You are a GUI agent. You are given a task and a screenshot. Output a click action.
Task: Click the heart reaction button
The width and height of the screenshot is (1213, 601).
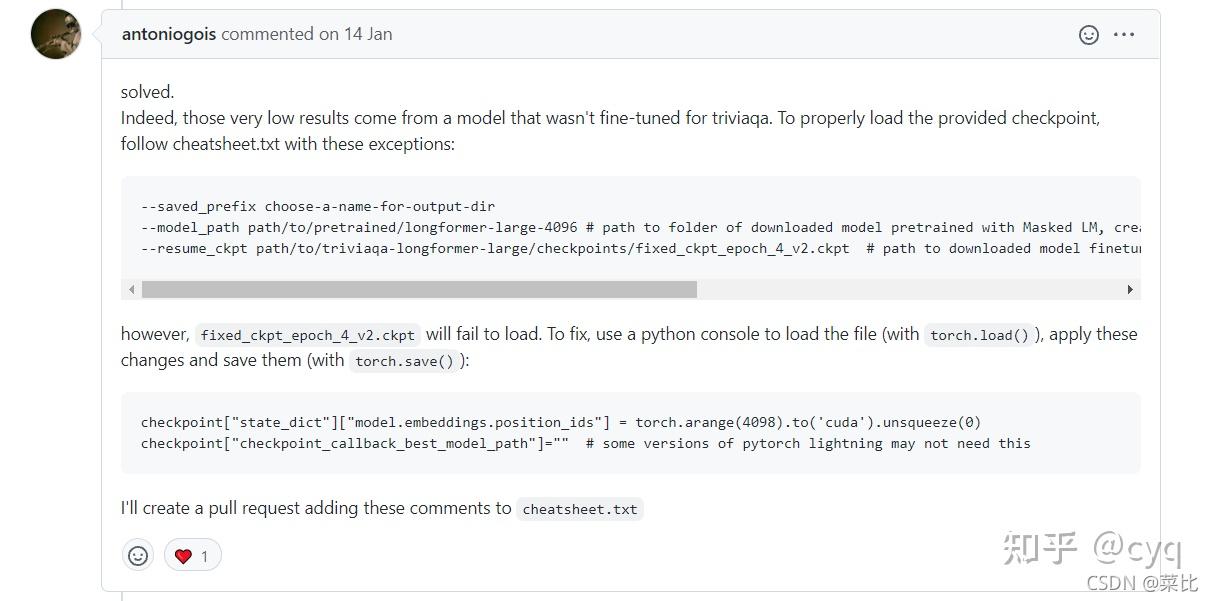pyautogui.click(x=192, y=555)
